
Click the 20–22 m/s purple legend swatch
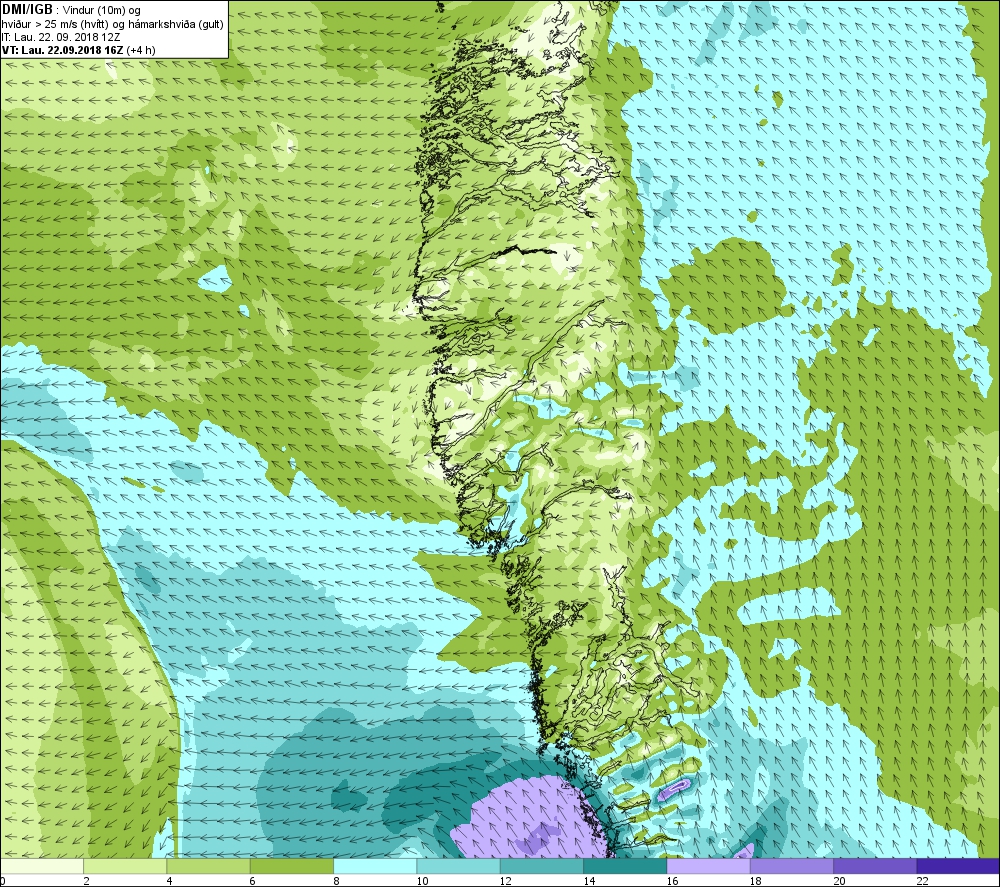click(x=874, y=866)
